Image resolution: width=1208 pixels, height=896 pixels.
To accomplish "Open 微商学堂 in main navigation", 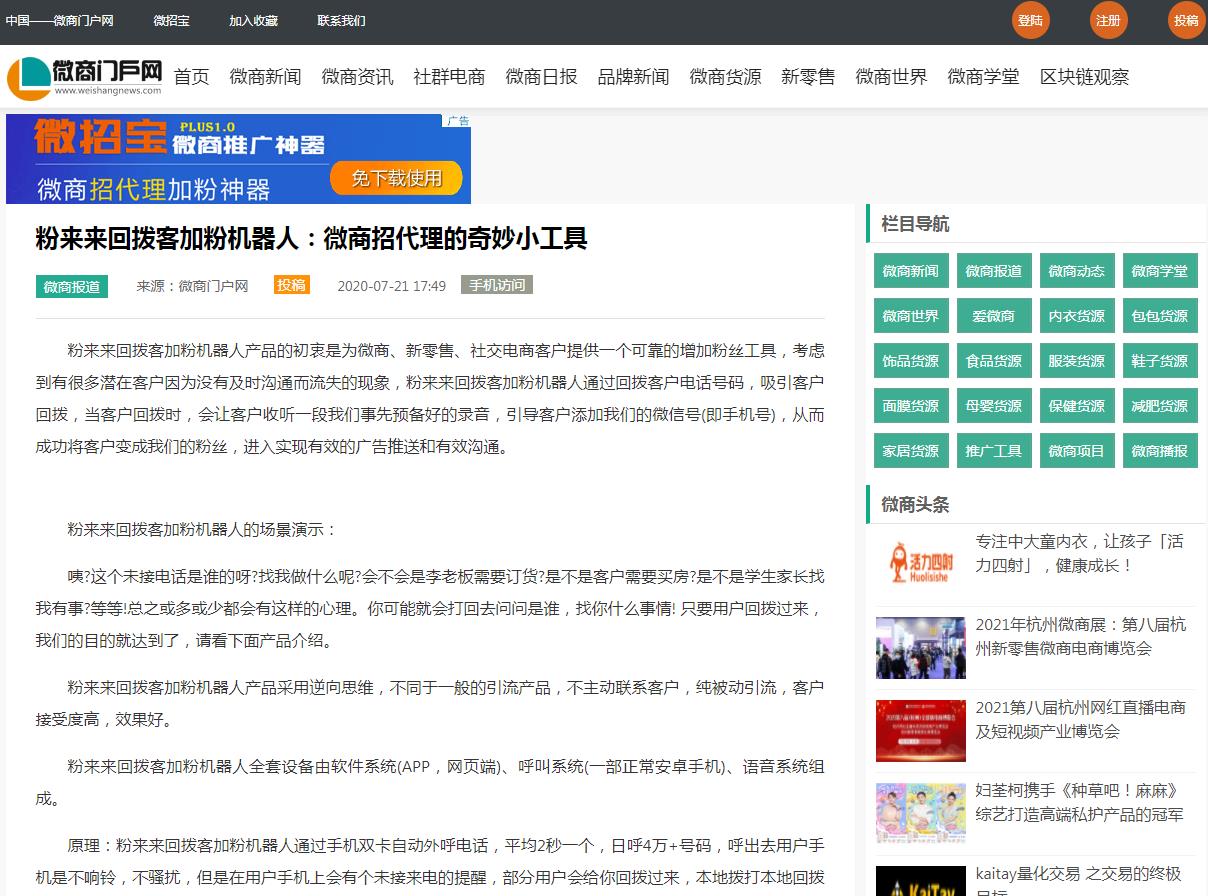I will click(x=983, y=77).
